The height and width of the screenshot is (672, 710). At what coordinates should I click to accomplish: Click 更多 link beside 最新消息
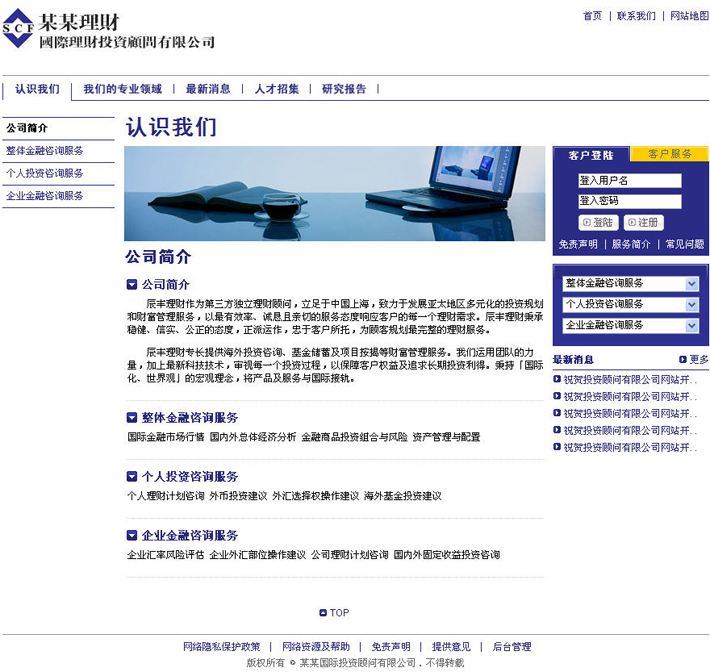coord(699,360)
